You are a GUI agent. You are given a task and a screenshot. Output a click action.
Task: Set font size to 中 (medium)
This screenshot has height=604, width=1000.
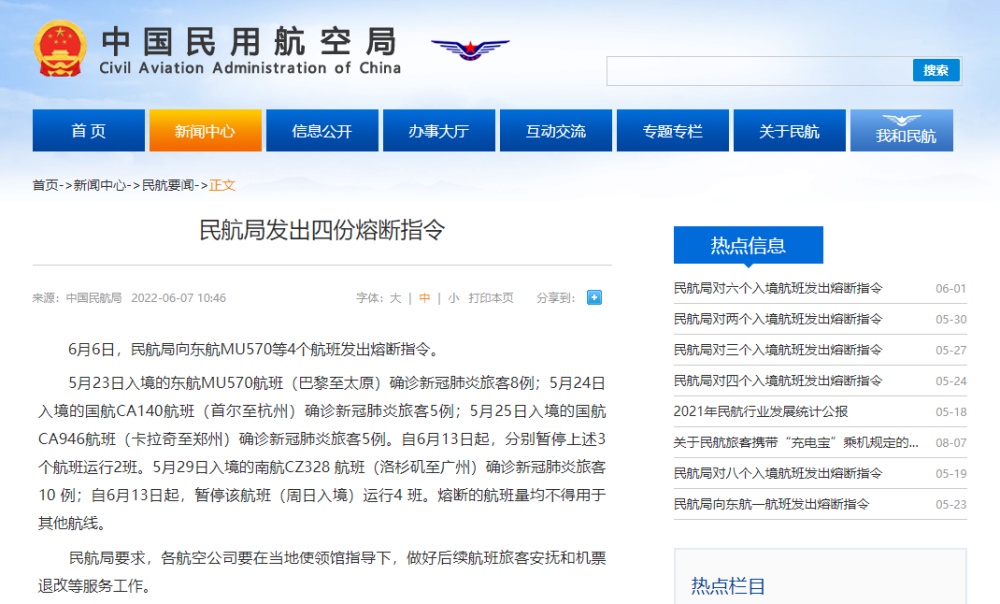(425, 298)
